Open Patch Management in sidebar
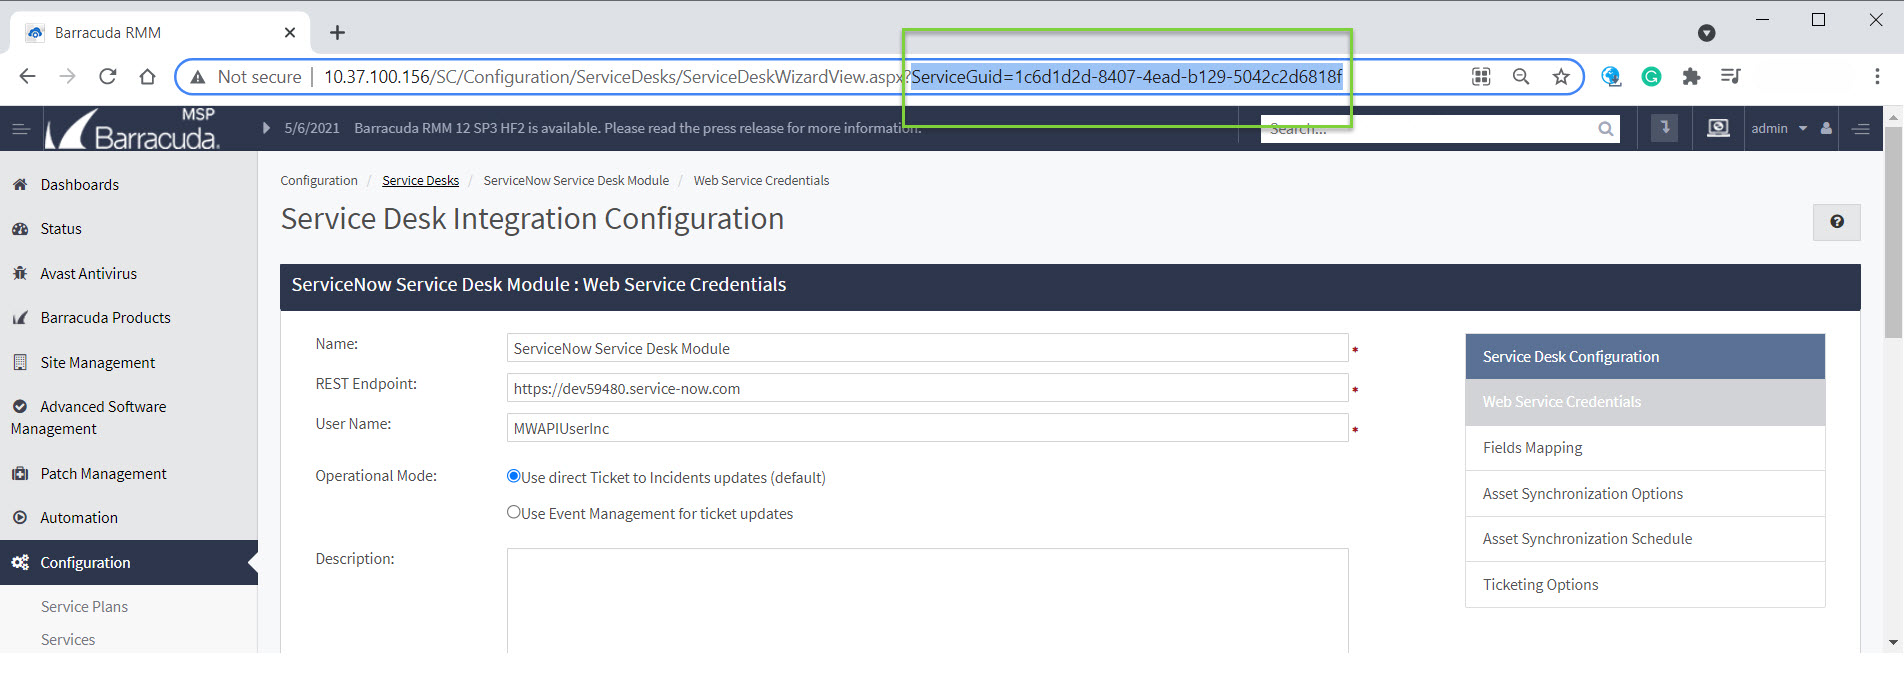This screenshot has width=1904, height=687. [x=103, y=474]
